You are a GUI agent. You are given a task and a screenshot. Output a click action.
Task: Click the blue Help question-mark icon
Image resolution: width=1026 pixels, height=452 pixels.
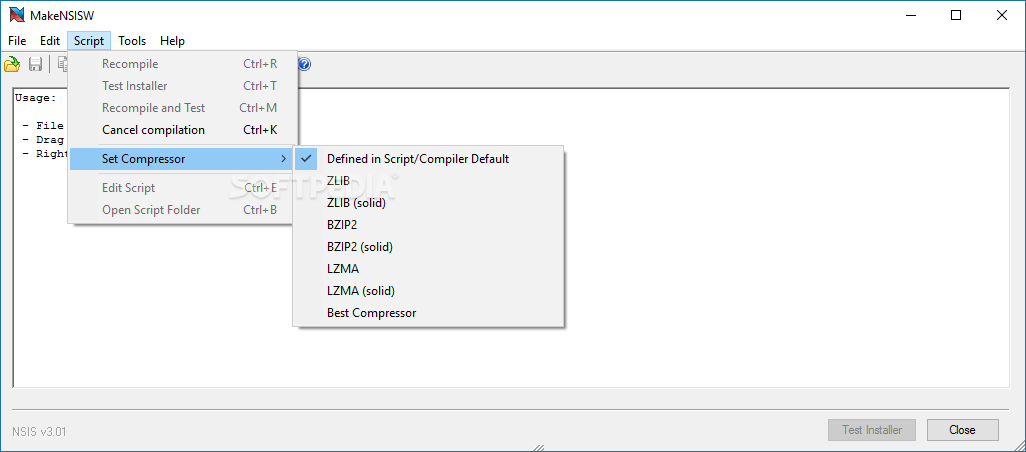tap(305, 64)
